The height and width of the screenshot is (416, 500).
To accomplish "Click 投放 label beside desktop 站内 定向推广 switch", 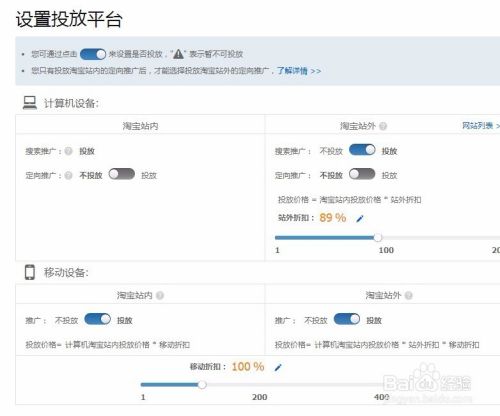I will point(149,175).
